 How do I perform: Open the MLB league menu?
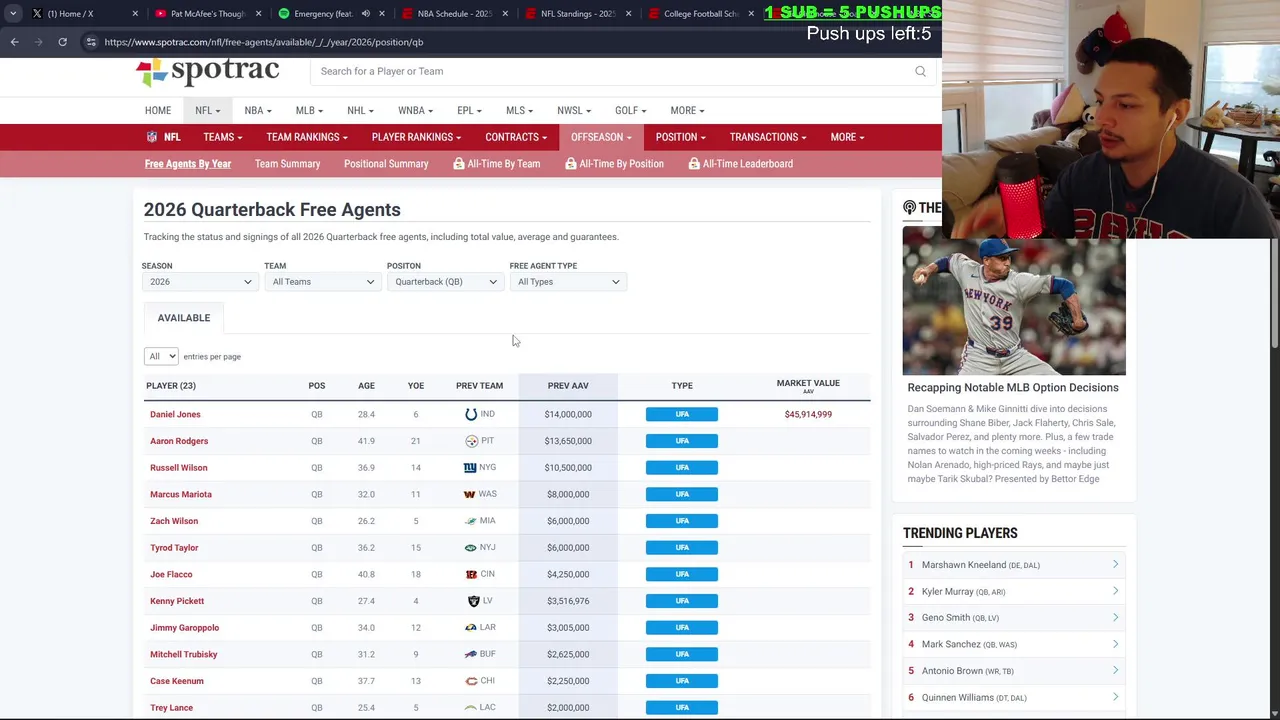(309, 110)
